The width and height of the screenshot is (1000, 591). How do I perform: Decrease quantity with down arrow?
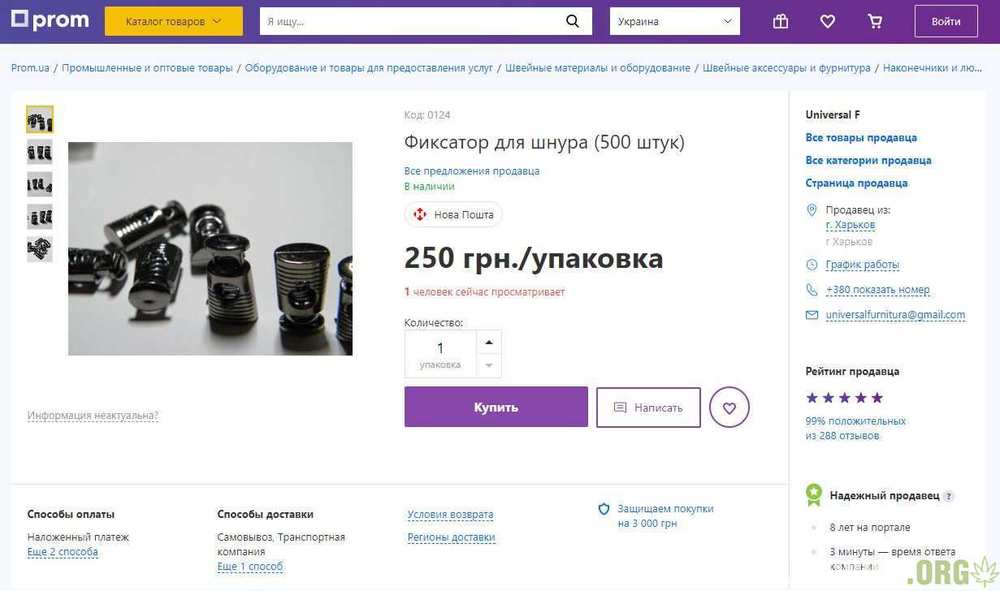pos(488,366)
